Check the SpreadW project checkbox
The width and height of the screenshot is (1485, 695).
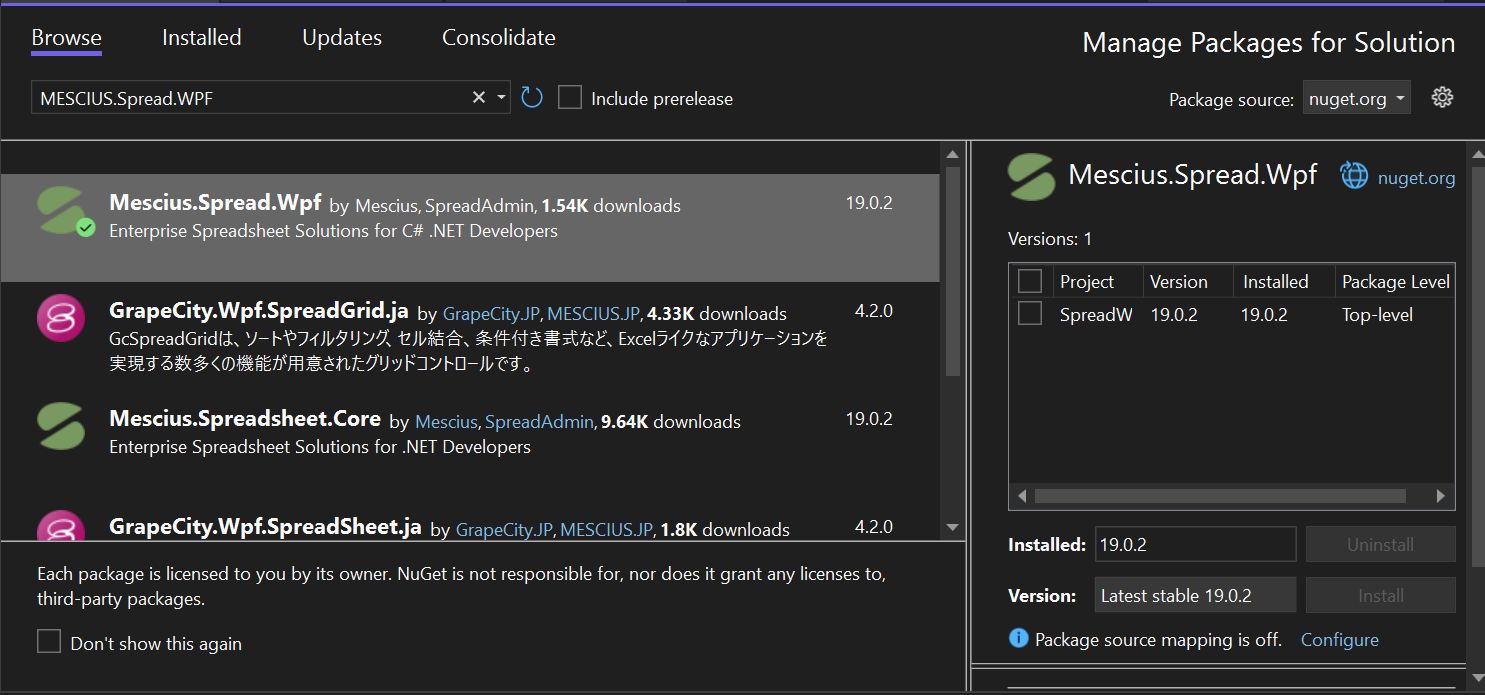coord(1030,314)
